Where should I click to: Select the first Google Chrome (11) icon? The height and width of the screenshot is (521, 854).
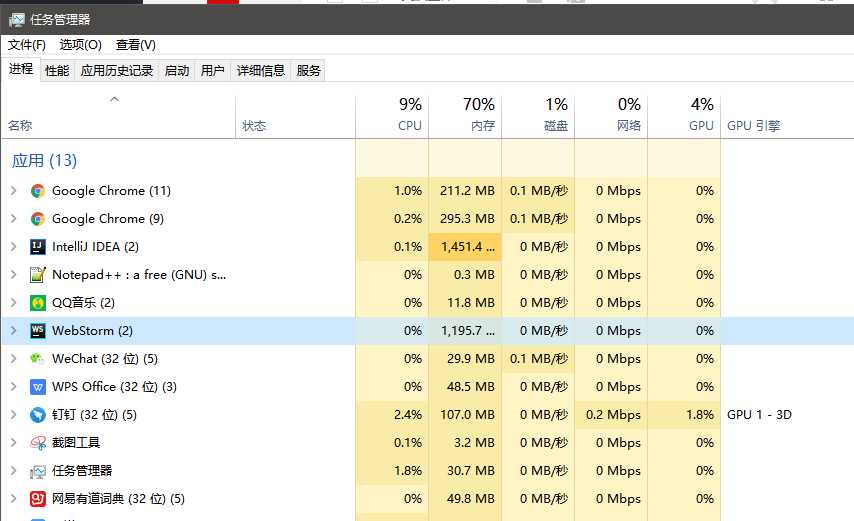[x=38, y=191]
